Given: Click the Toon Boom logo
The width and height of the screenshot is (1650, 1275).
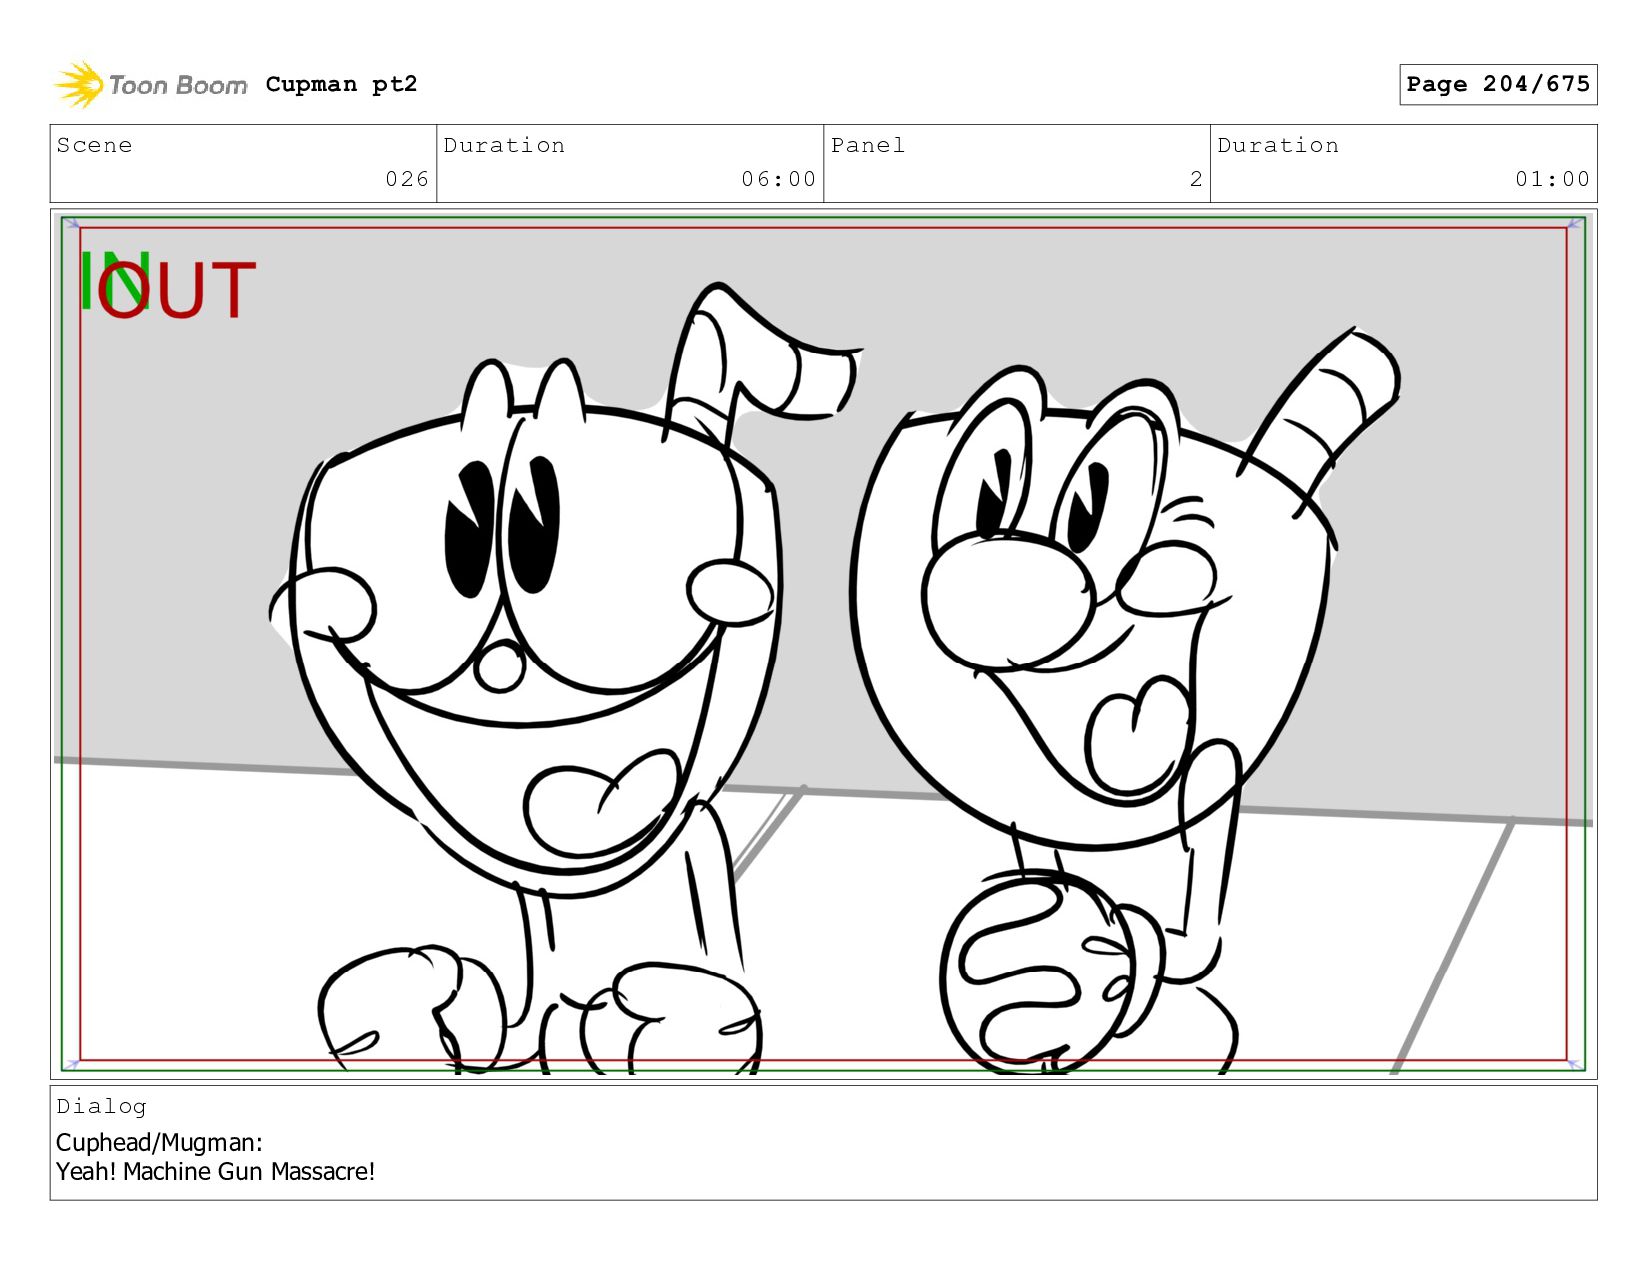Looking at the screenshot, I should 150,85.
